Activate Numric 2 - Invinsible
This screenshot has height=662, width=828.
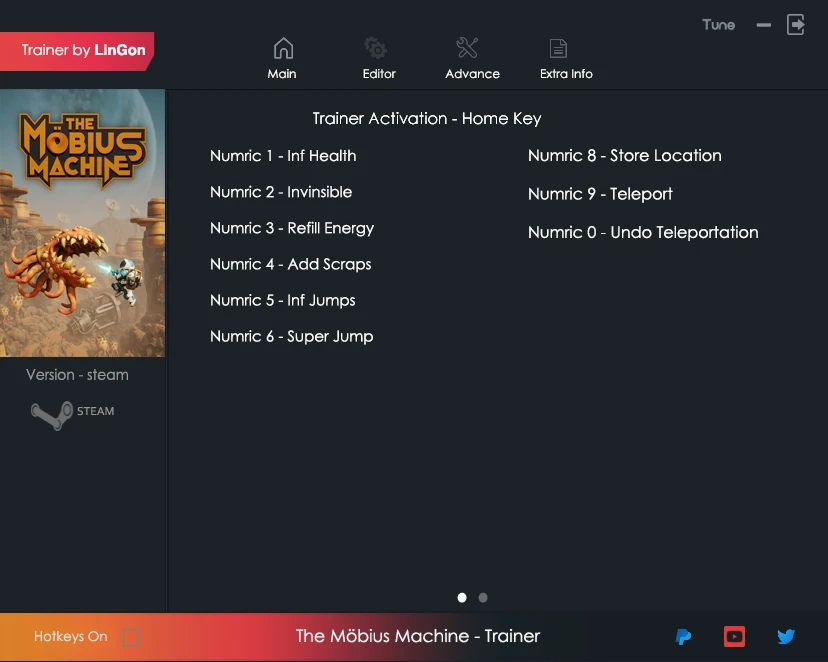pos(281,192)
